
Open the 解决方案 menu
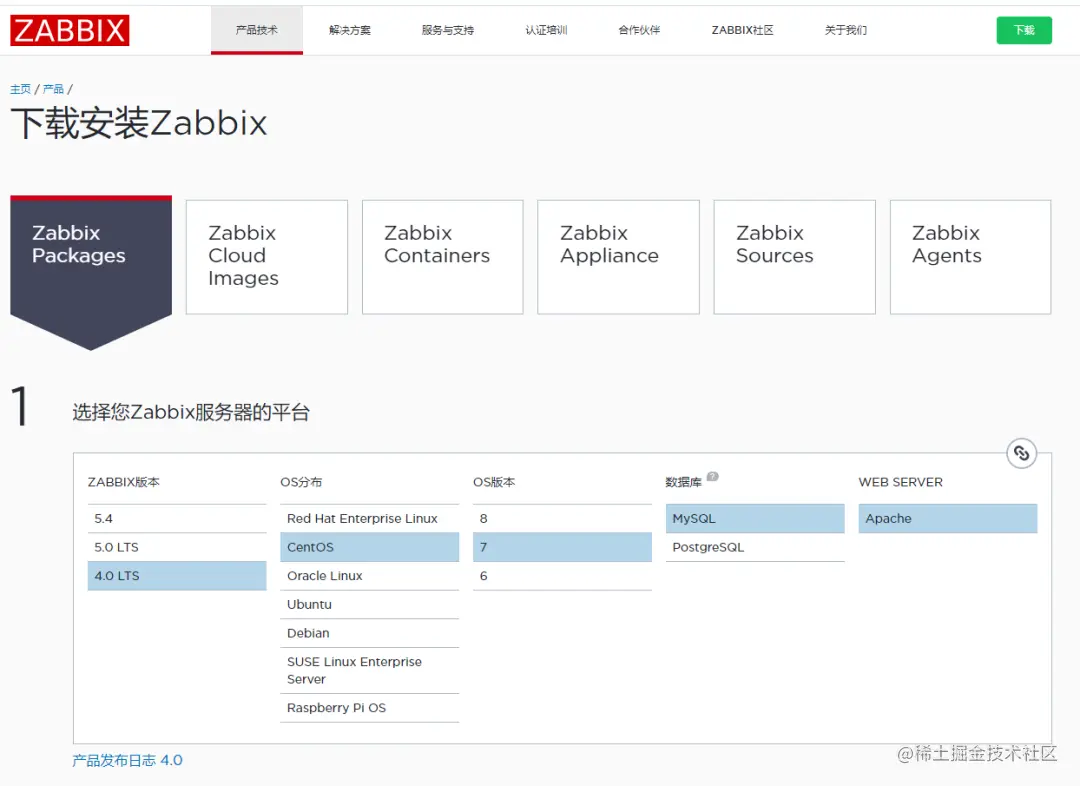(x=350, y=30)
